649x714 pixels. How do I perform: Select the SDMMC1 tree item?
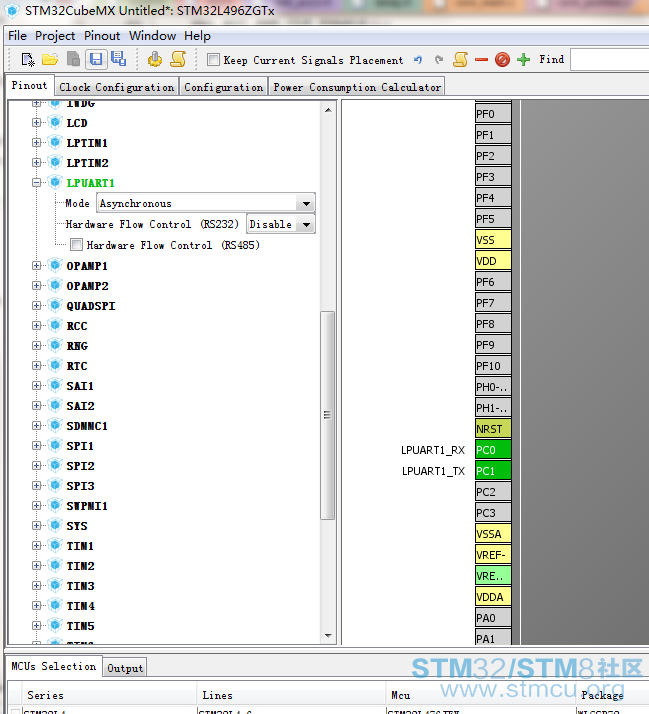pyautogui.click(x=87, y=426)
